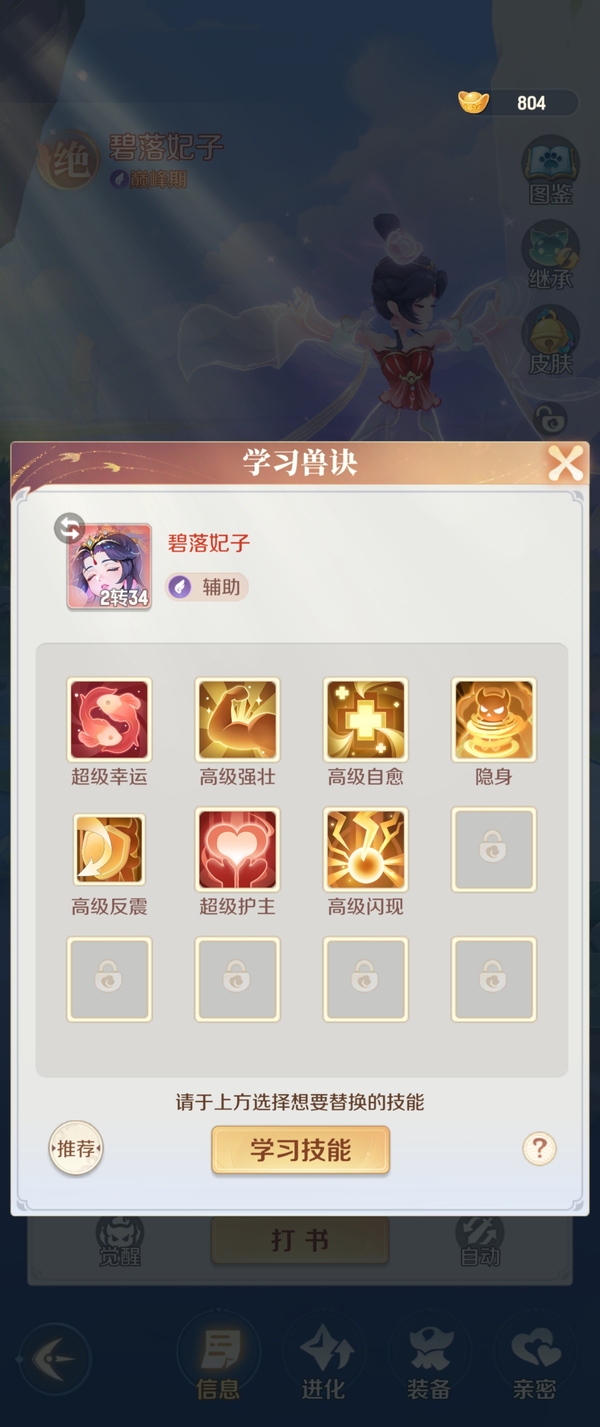The width and height of the screenshot is (600, 1427).
Task: Open the 推荐 recommendations button
Action: click(x=76, y=1149)
